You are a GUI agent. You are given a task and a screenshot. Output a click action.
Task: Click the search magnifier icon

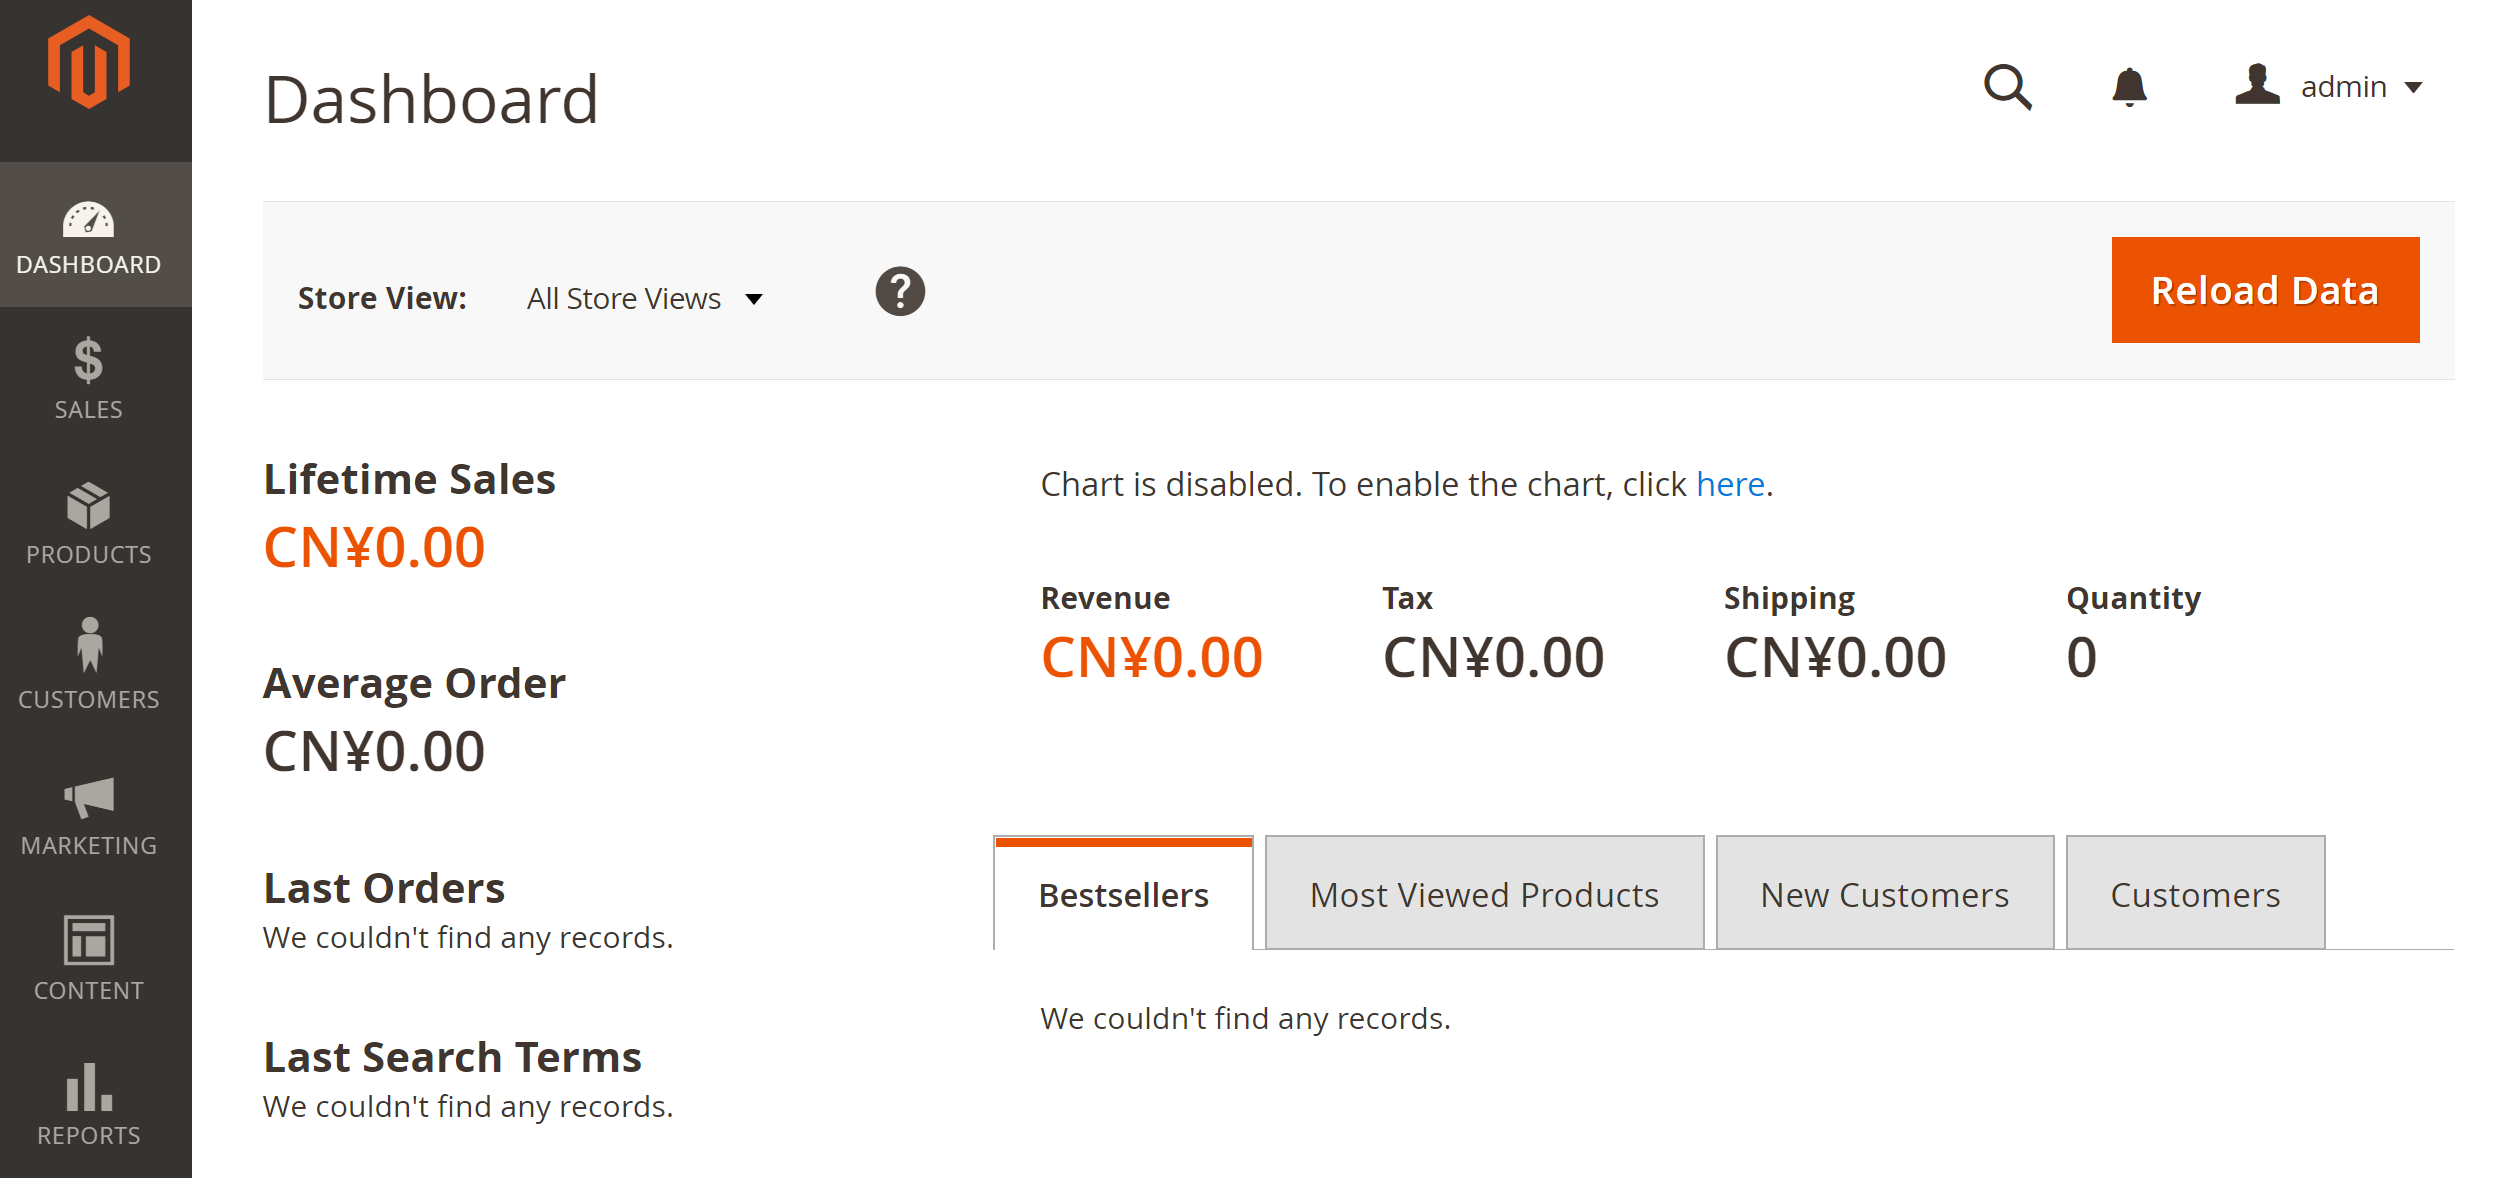click(2007, 88)
